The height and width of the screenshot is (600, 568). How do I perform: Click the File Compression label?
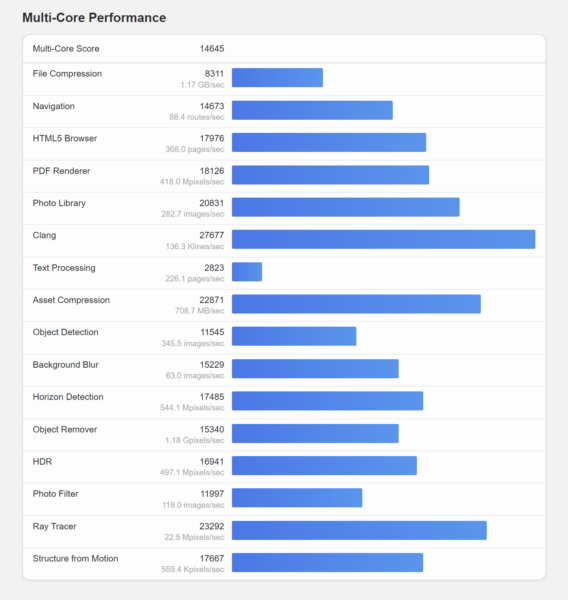tap(67, 73)
